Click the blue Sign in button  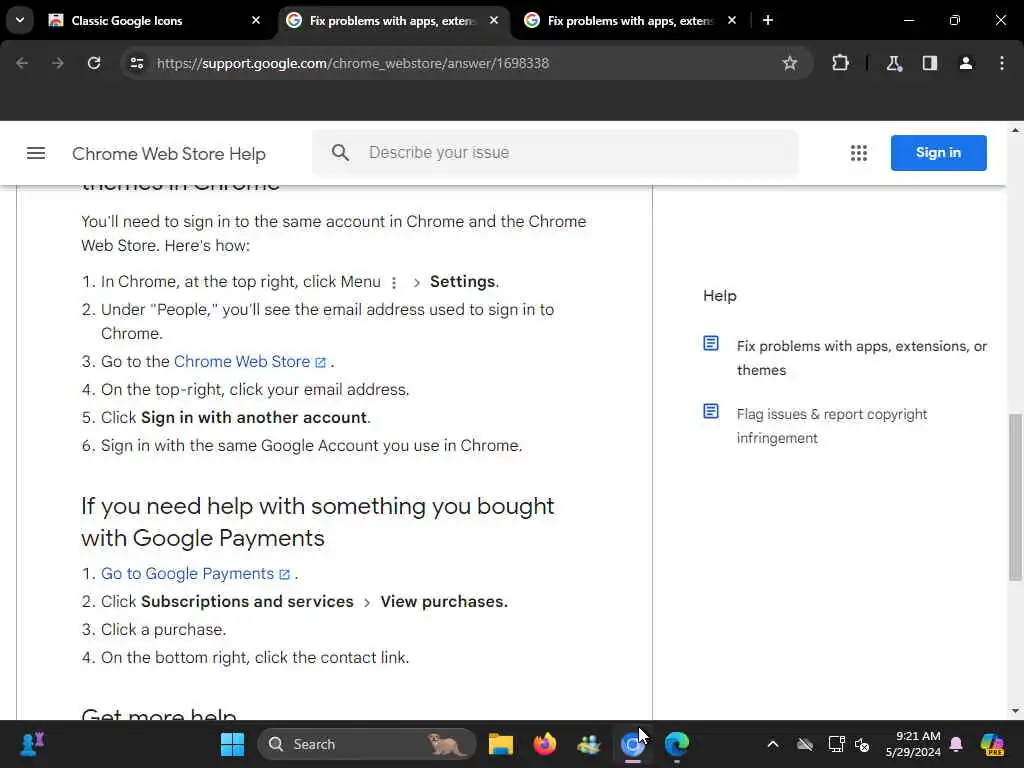[938, 153]
